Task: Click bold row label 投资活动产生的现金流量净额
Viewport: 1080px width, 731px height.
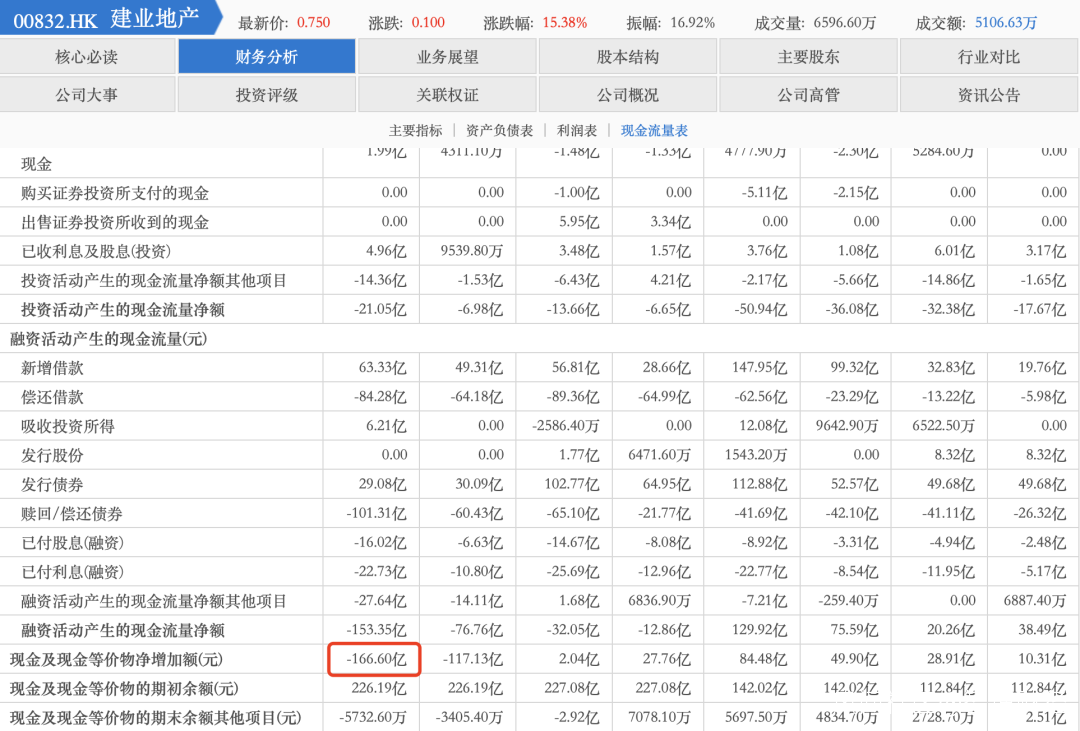Action: tap(123, 309)
